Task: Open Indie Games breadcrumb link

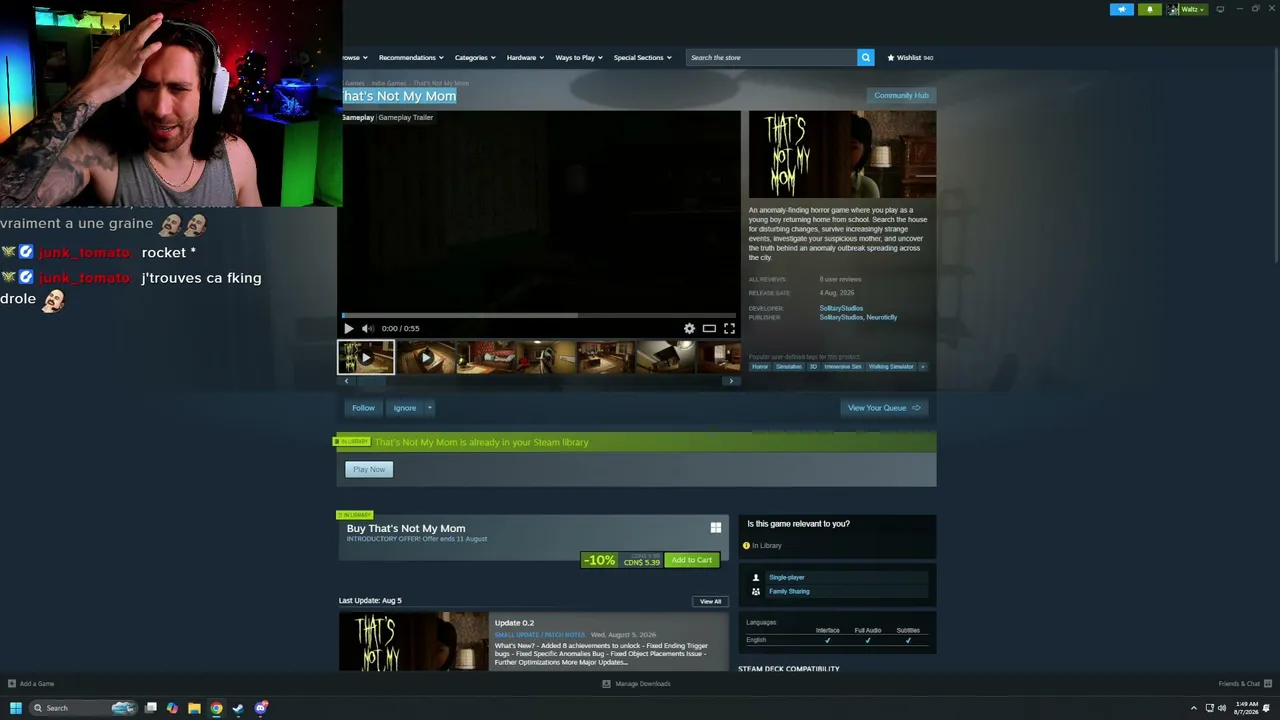Action: (389, 83)
